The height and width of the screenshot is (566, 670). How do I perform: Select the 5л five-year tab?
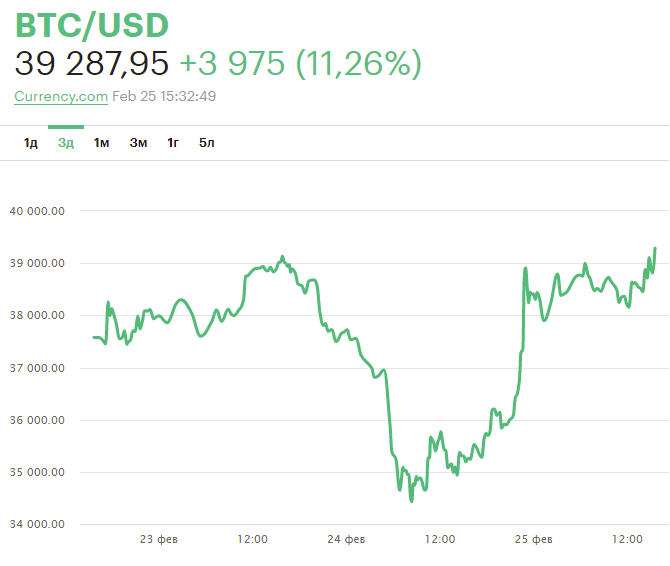point(207,143)
